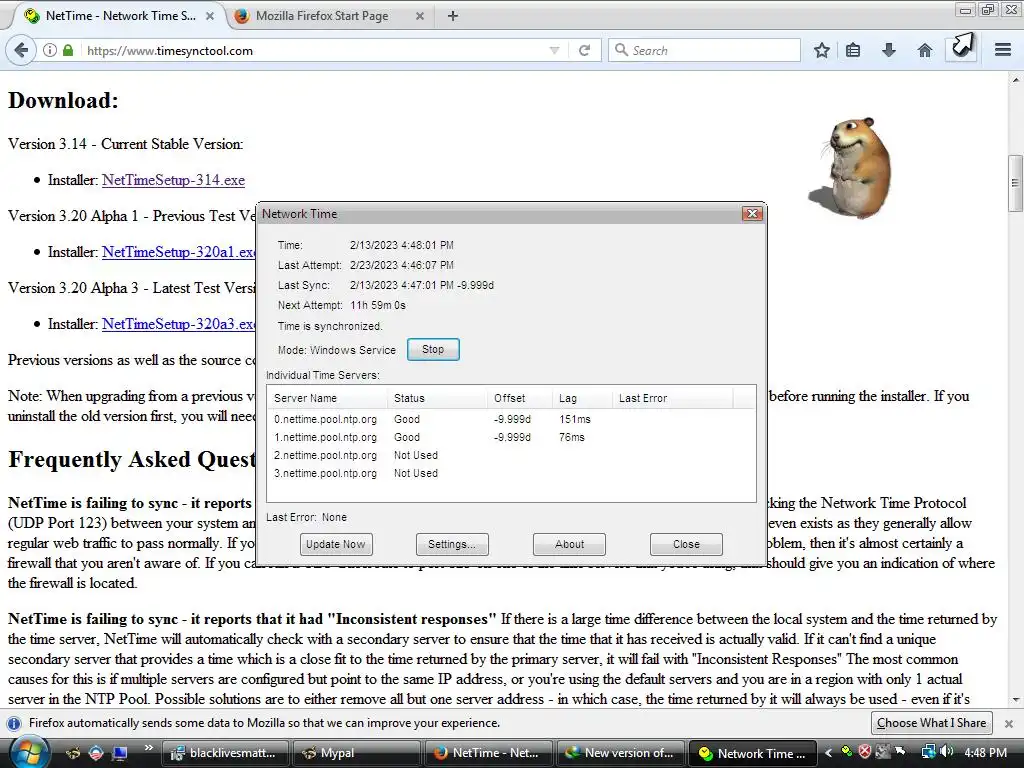Go to Firefox Home page
The width and height of the screenshot is (1024, 768).
[x=925, y=50]
